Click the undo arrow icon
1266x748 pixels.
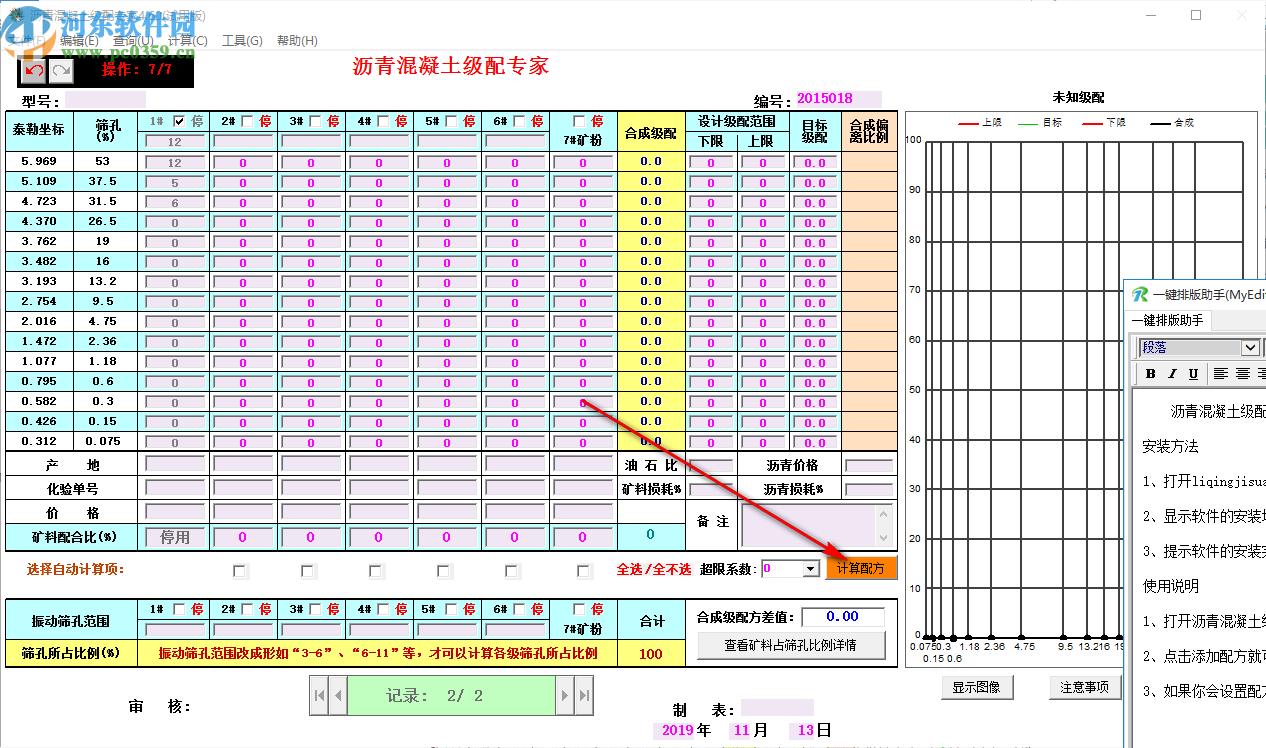(33, 70)
